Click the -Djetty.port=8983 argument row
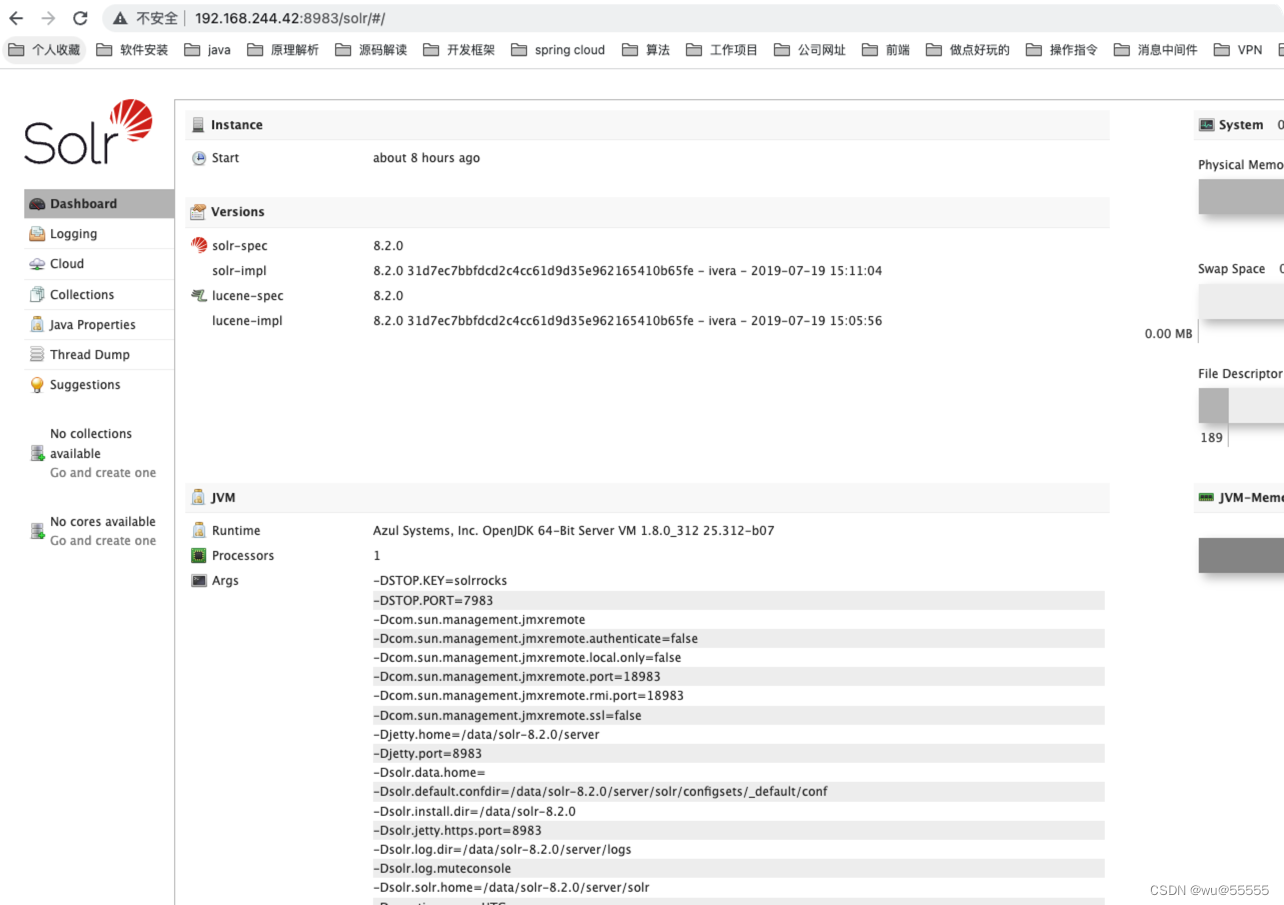 point(738,753)
